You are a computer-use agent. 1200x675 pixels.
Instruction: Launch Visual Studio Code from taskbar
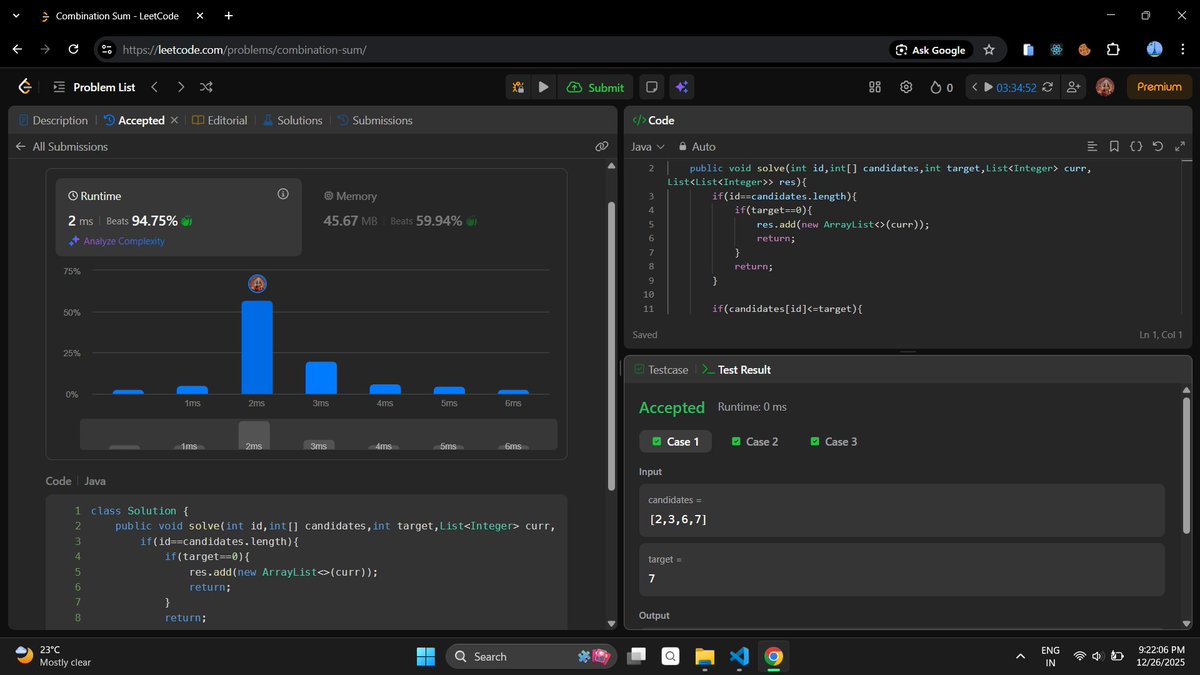739,656
